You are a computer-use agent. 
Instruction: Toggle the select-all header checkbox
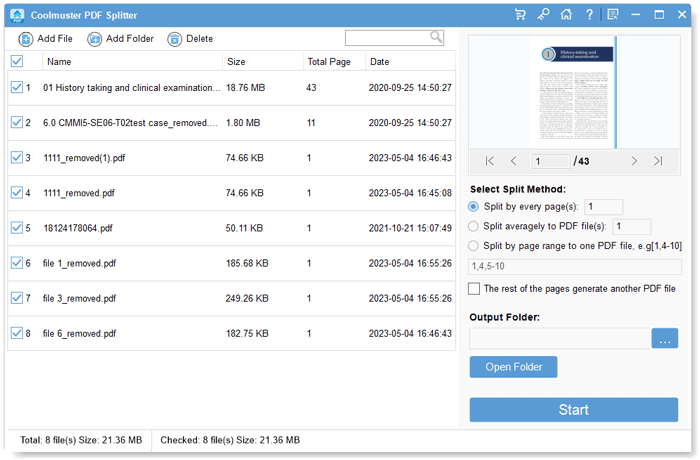click(x=17, y=61)
